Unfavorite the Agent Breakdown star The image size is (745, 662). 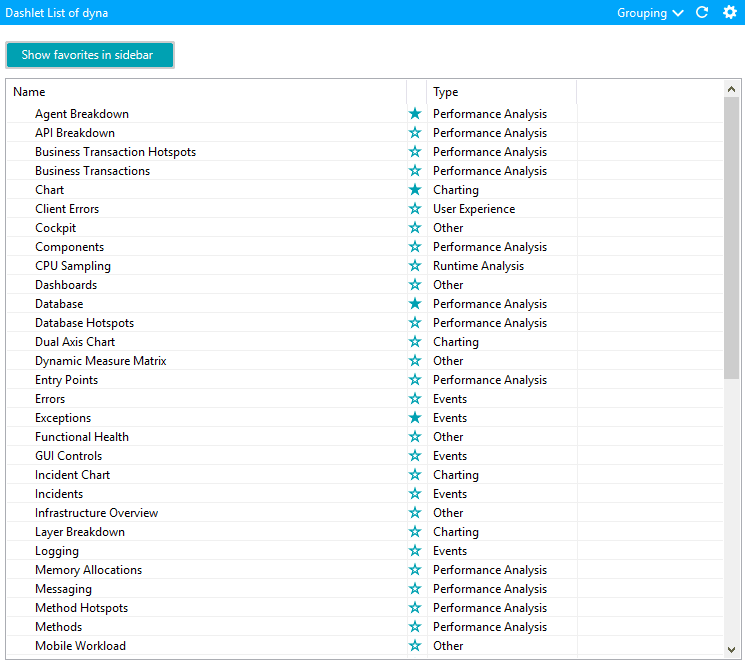(x=415, y=114)
